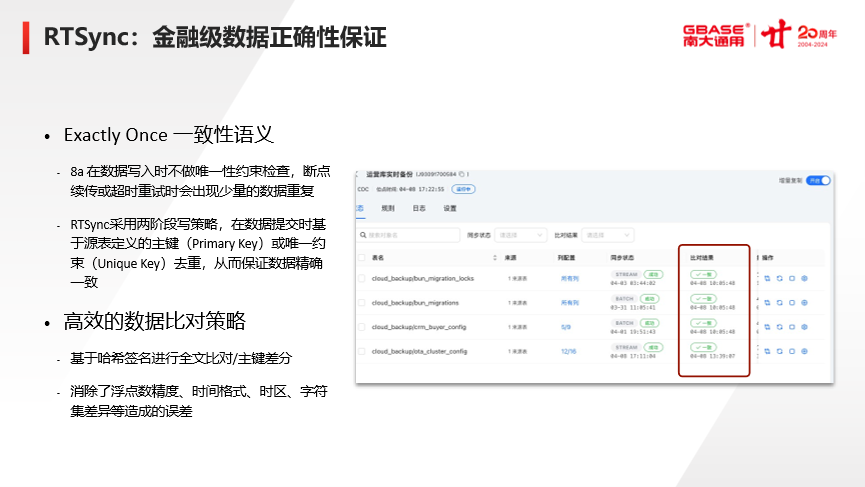Screen dimensions: 865x487
Task: Switch to the 规则 tab
Action: (x=388, y=208)
